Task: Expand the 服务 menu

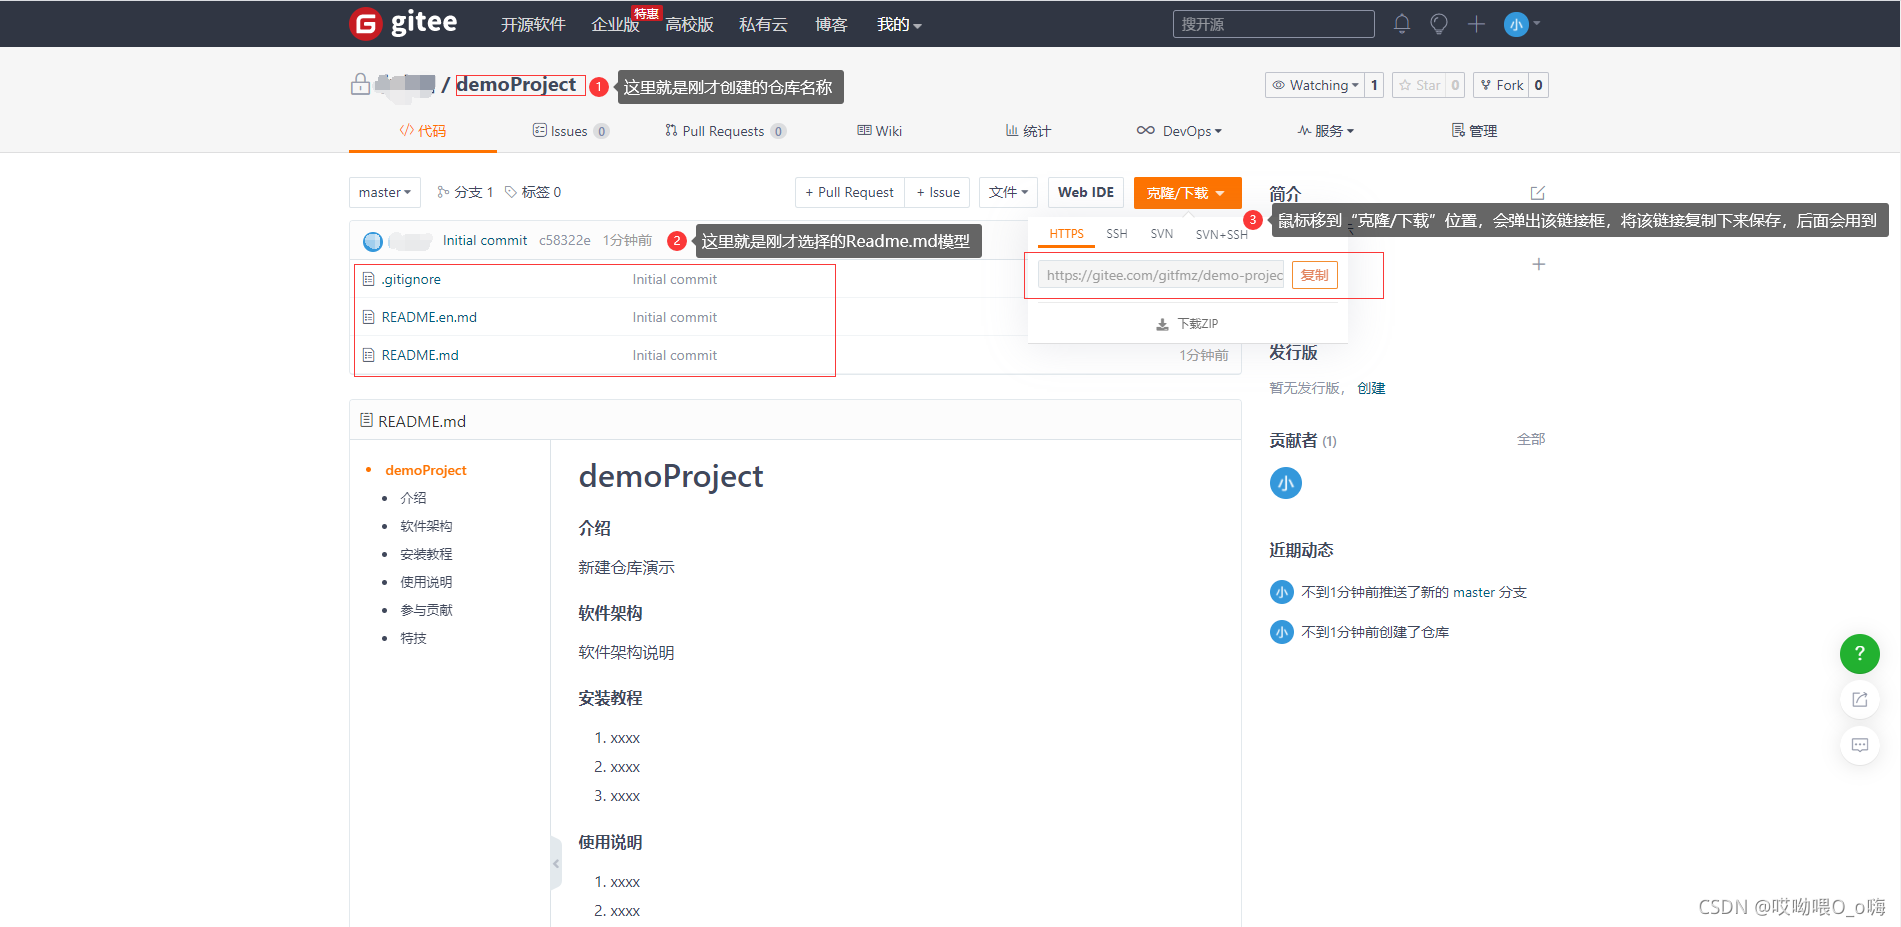Action: pyautogui.click(x=1326, y=131)
